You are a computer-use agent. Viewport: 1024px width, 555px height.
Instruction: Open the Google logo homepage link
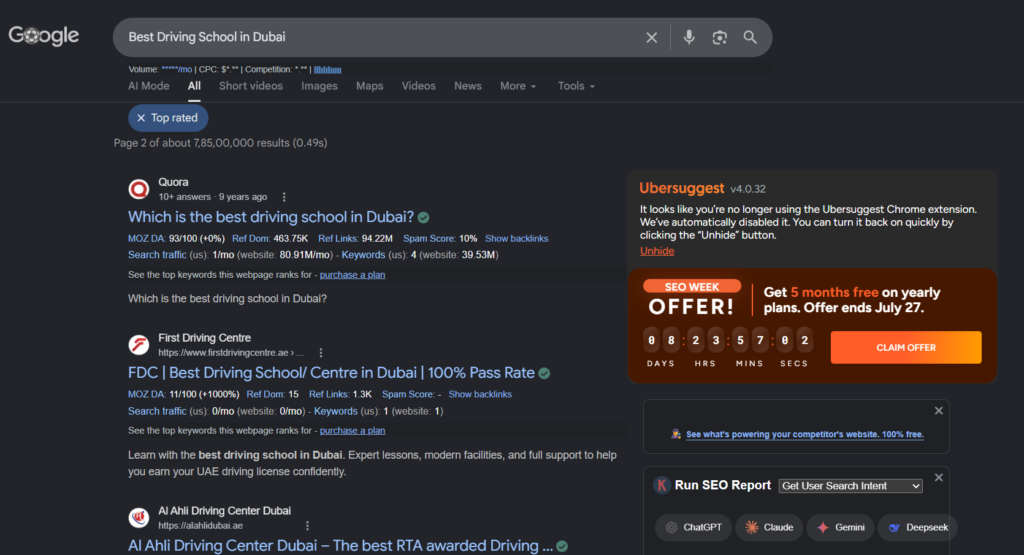coord(44,35)
